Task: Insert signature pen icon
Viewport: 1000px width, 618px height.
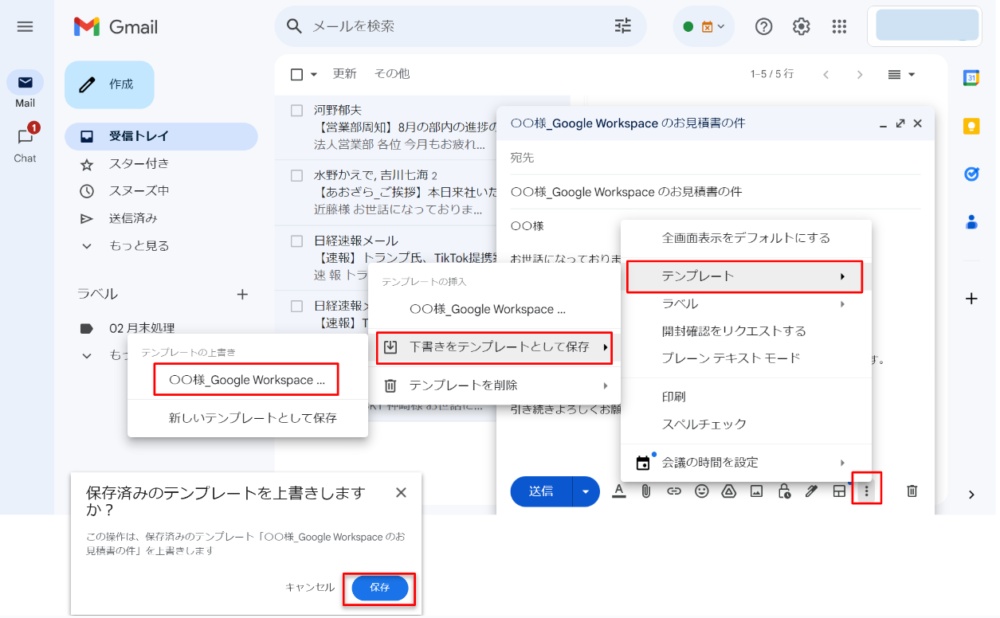Action: click(811, 491)
